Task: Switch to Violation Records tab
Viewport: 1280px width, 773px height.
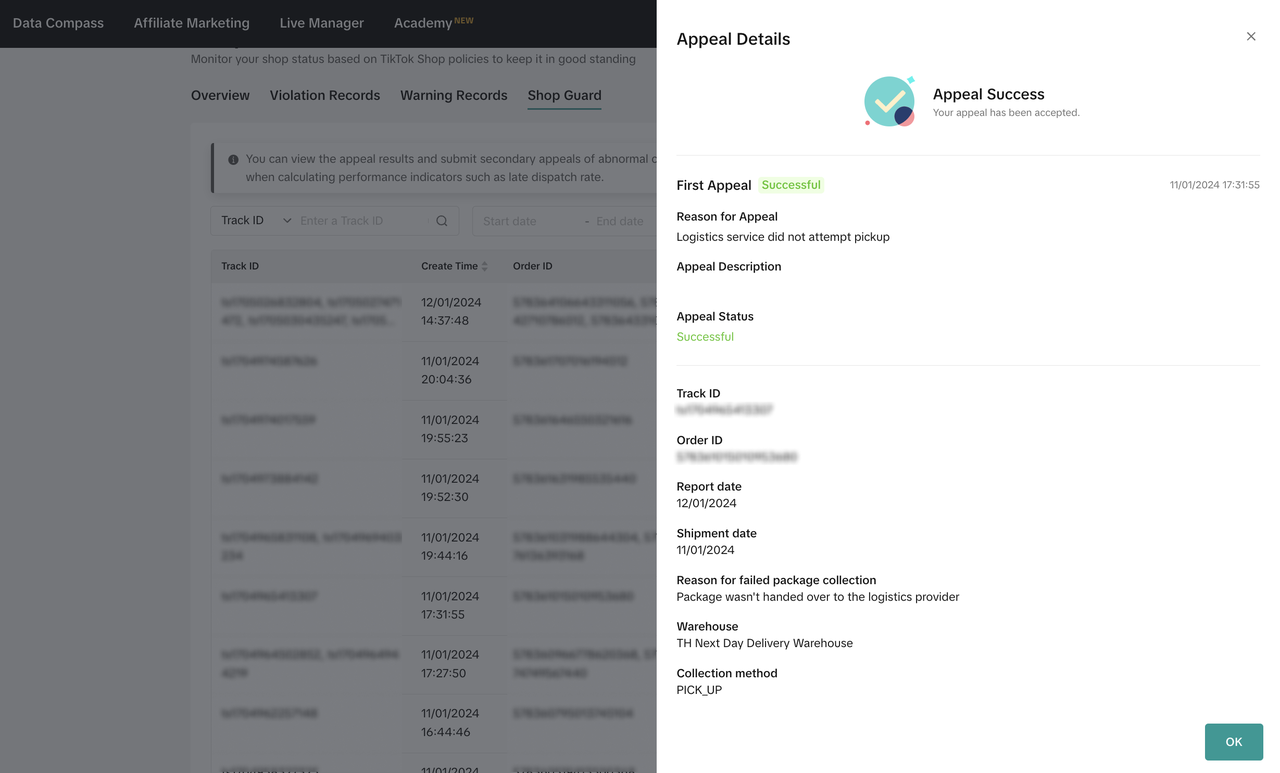Action: point(325,96)
